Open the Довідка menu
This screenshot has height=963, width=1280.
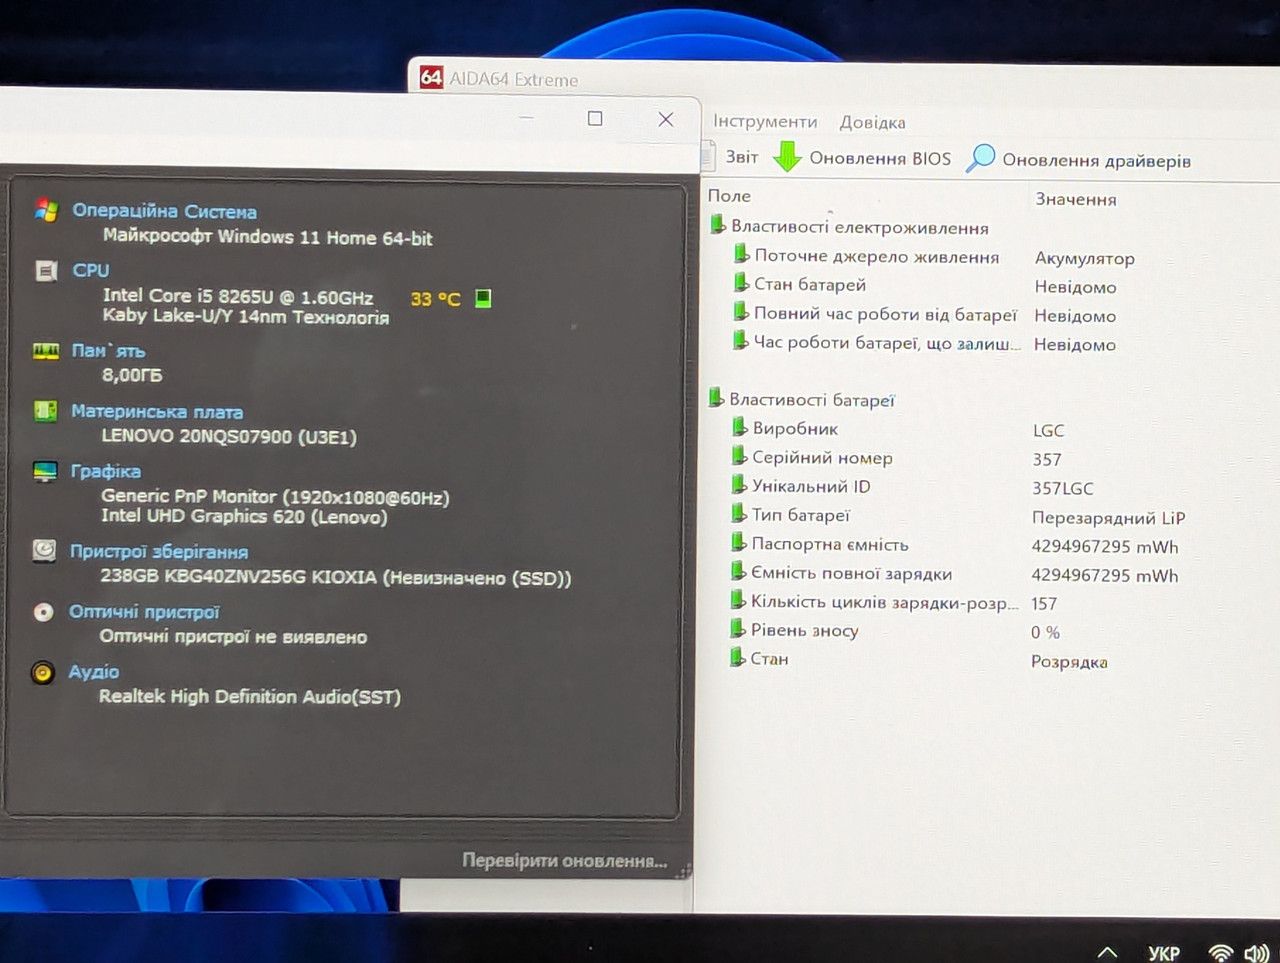click(x=872, y=122)
